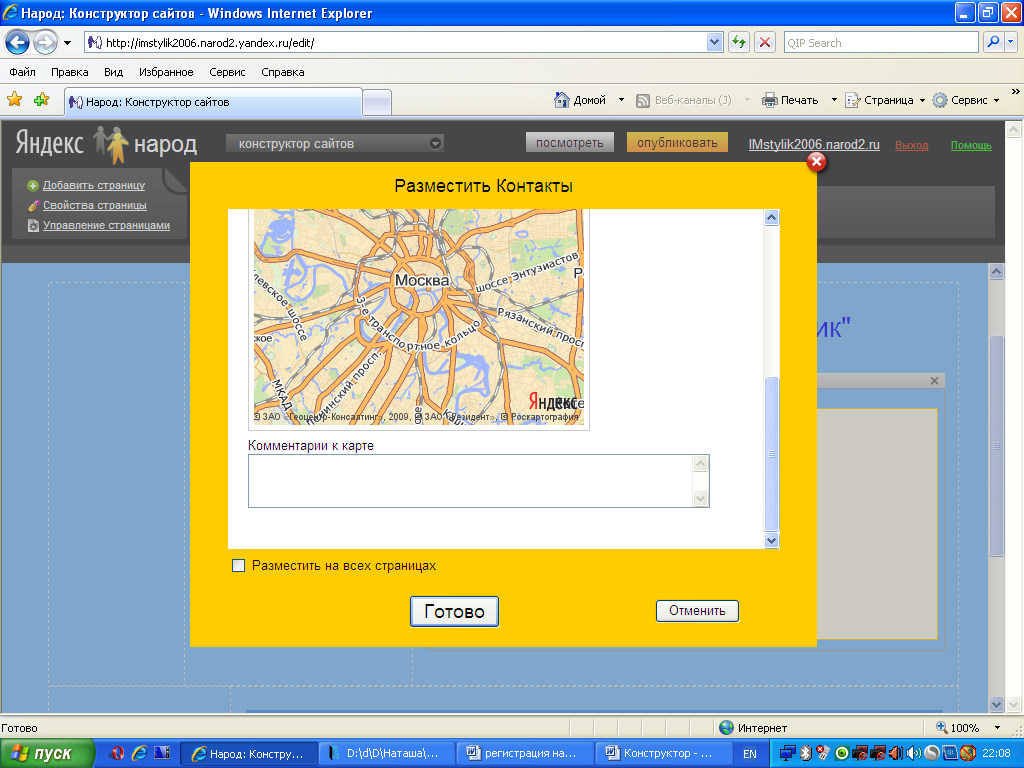
Task: Click the пуск Start button
Action: pos(47,754)
